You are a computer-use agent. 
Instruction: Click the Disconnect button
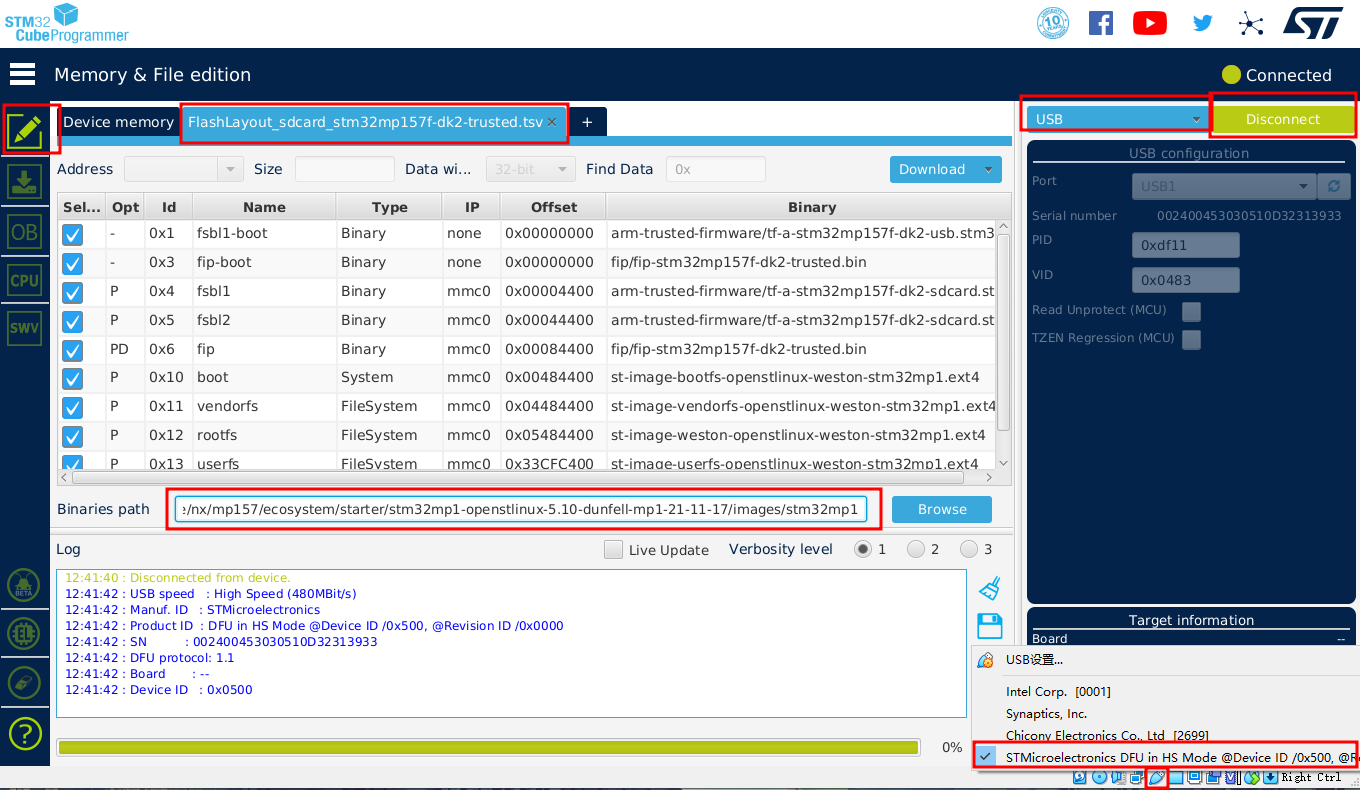point(1283,119)
